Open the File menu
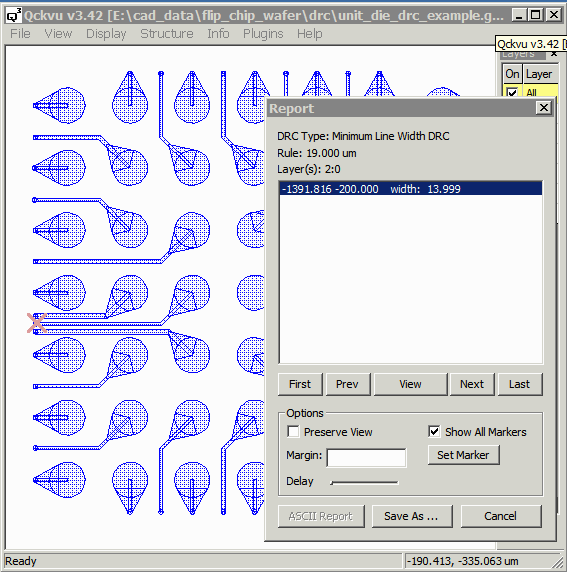567x572 pixels. (20, 34)
